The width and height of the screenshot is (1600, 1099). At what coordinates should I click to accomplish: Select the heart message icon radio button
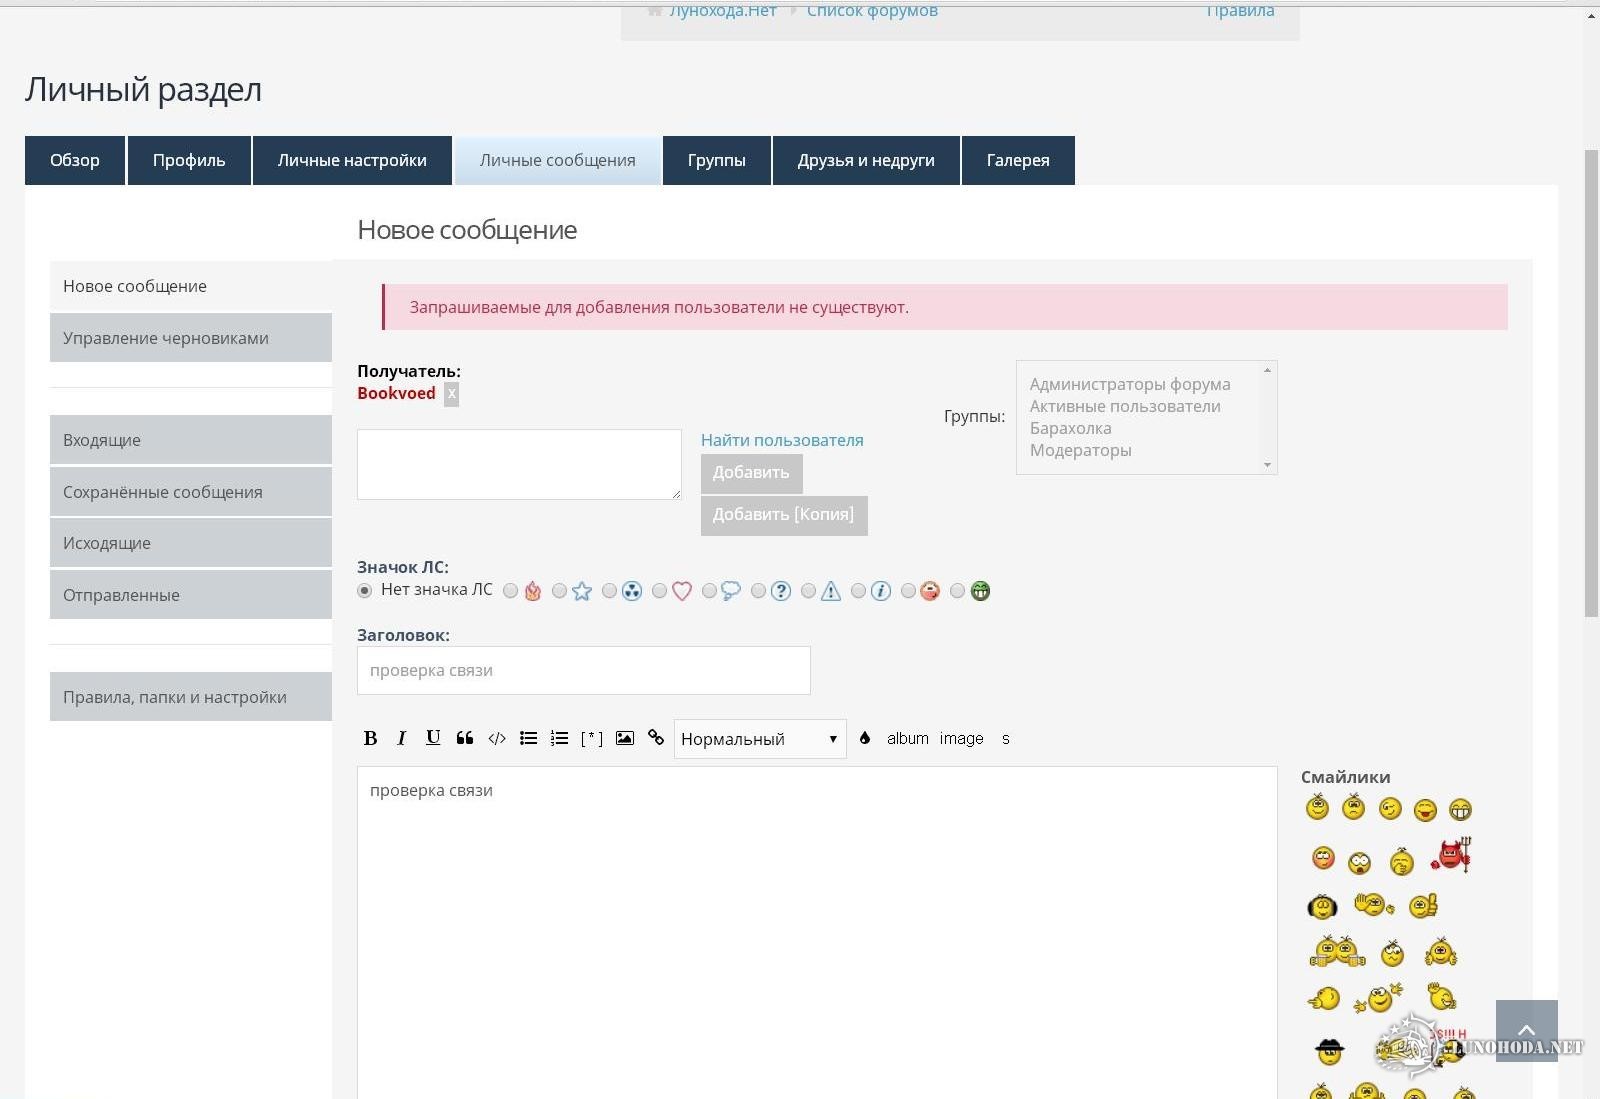659,591
